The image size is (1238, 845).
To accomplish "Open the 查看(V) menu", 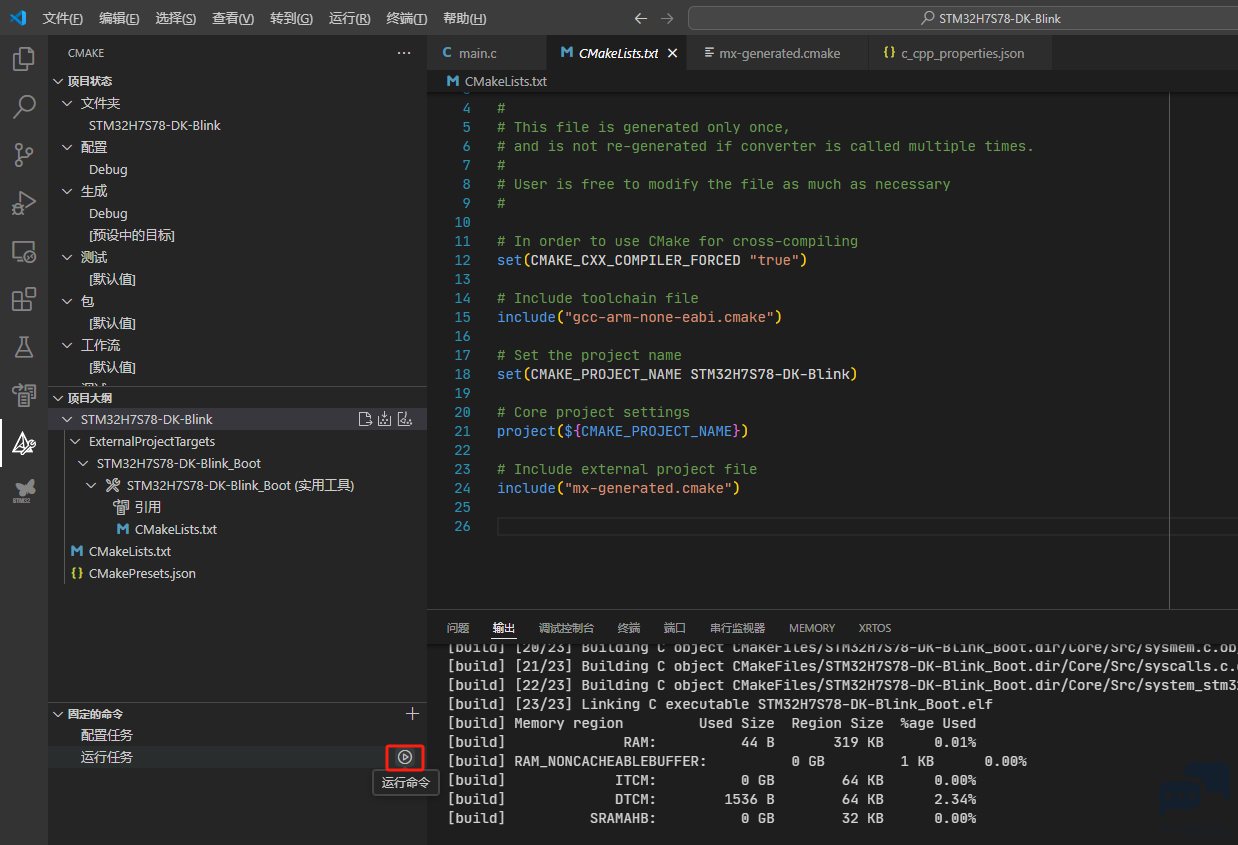I will 233,19.
